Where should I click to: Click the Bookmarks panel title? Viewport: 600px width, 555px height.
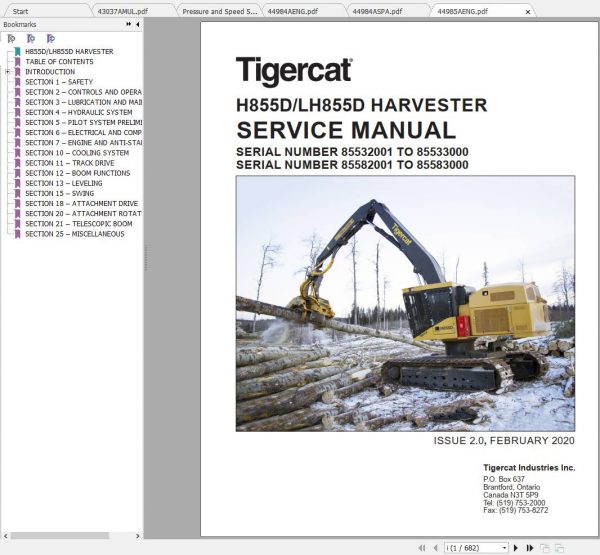point(20,24)
